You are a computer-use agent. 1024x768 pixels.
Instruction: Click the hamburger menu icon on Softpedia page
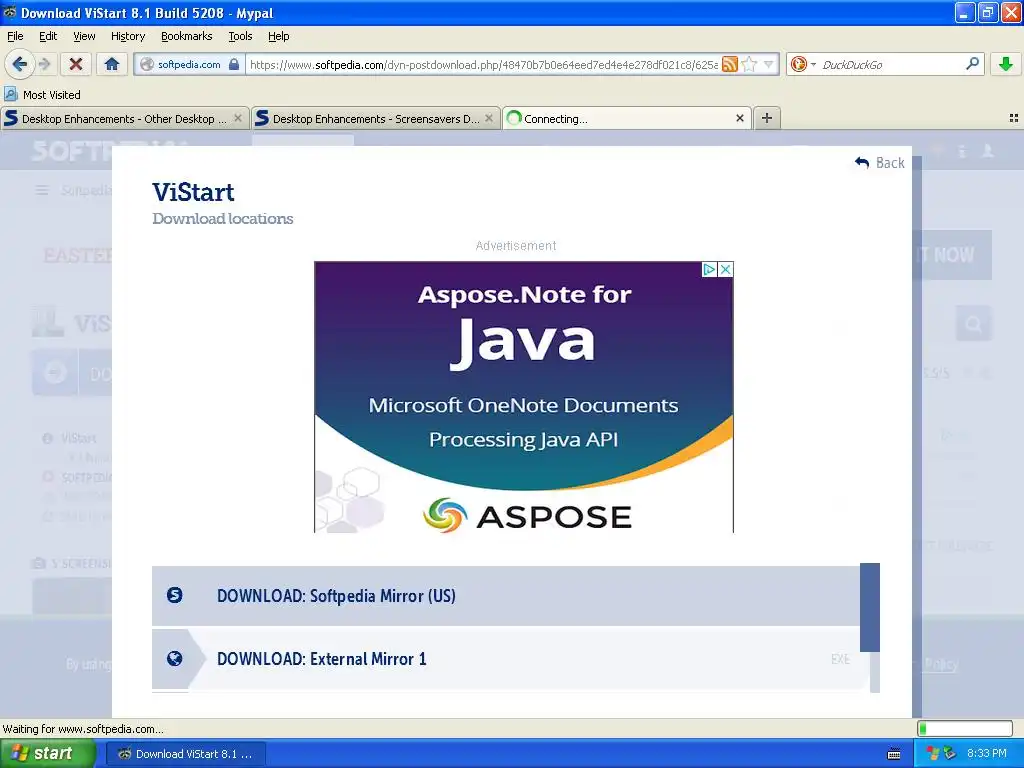(42, 190)
